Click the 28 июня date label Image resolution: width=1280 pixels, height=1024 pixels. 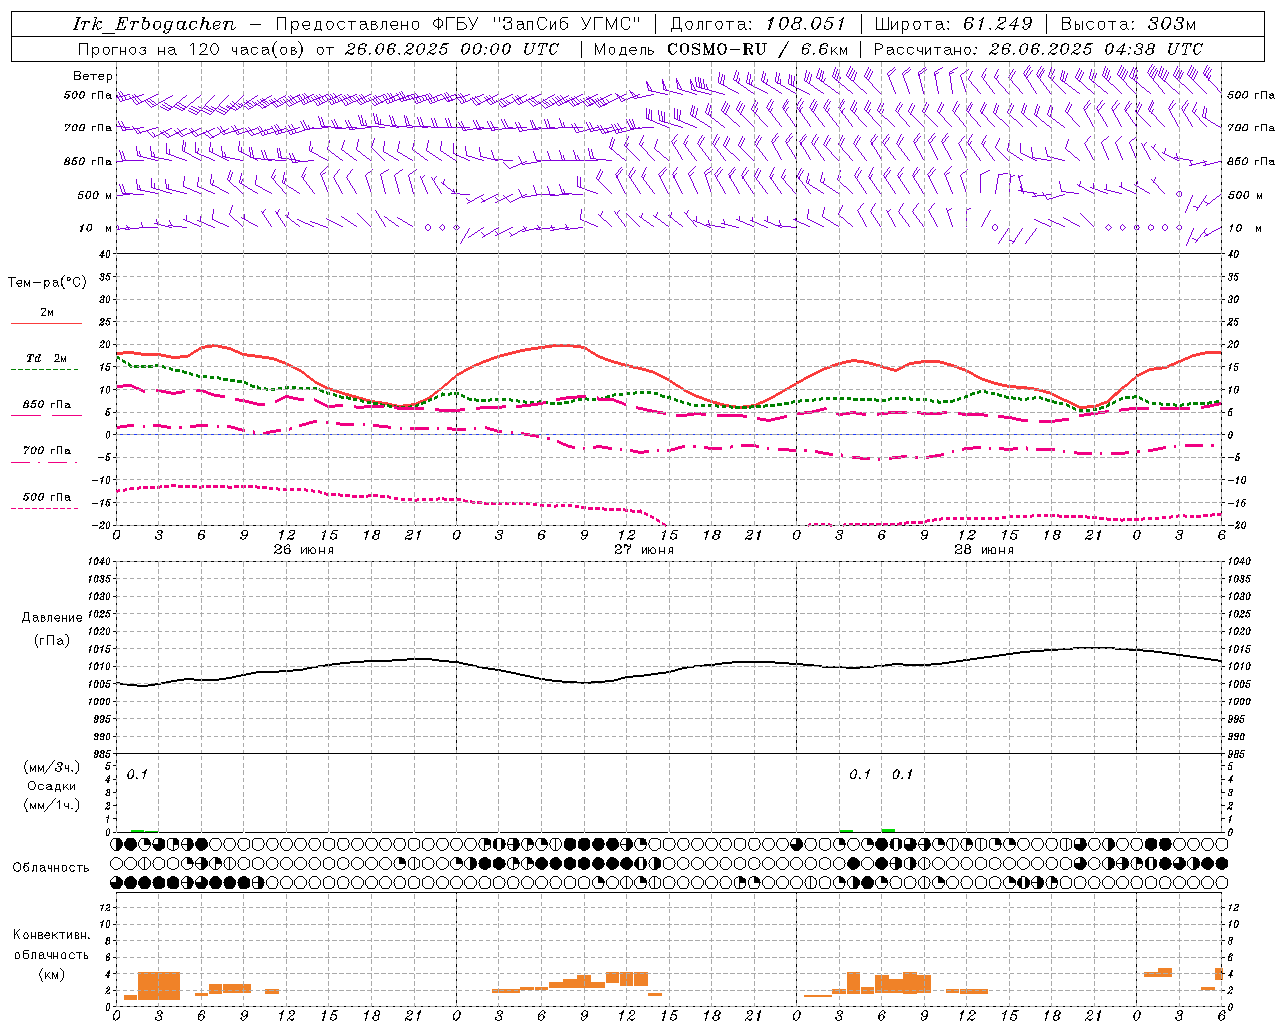pyautogui.click(x=984, y=550)
